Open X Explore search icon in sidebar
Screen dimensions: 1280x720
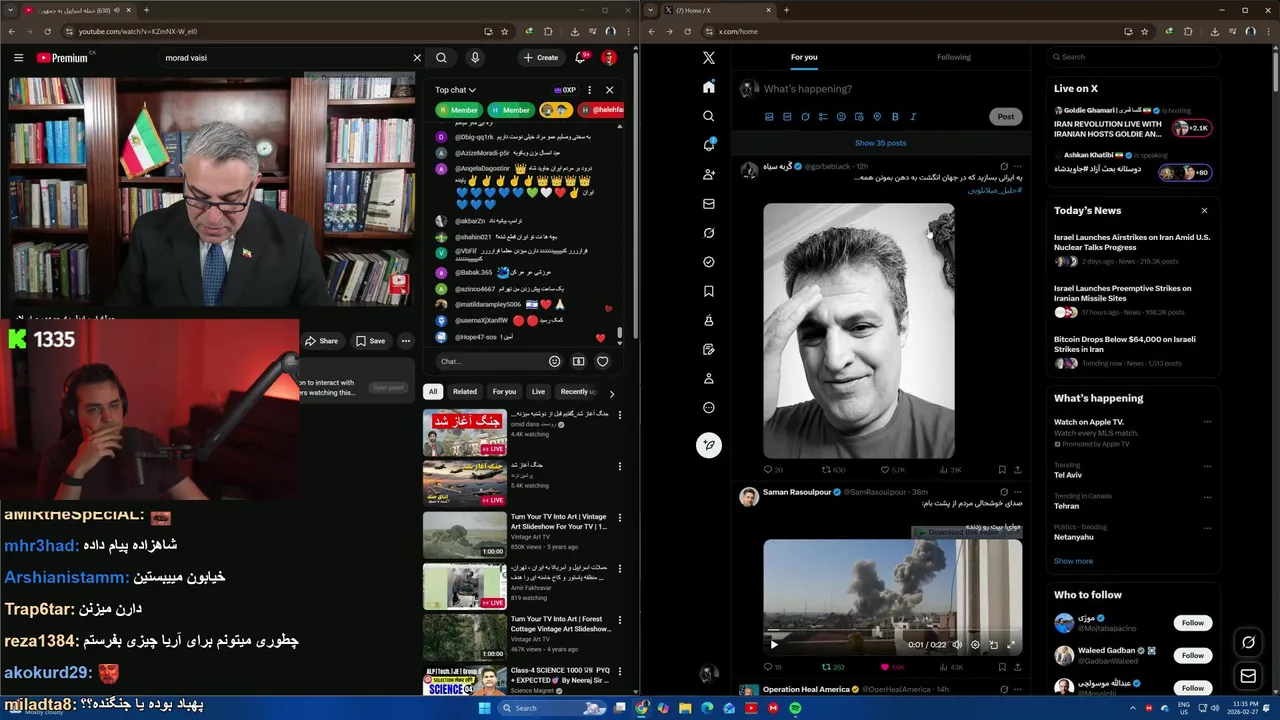click(x=709, y=116)
